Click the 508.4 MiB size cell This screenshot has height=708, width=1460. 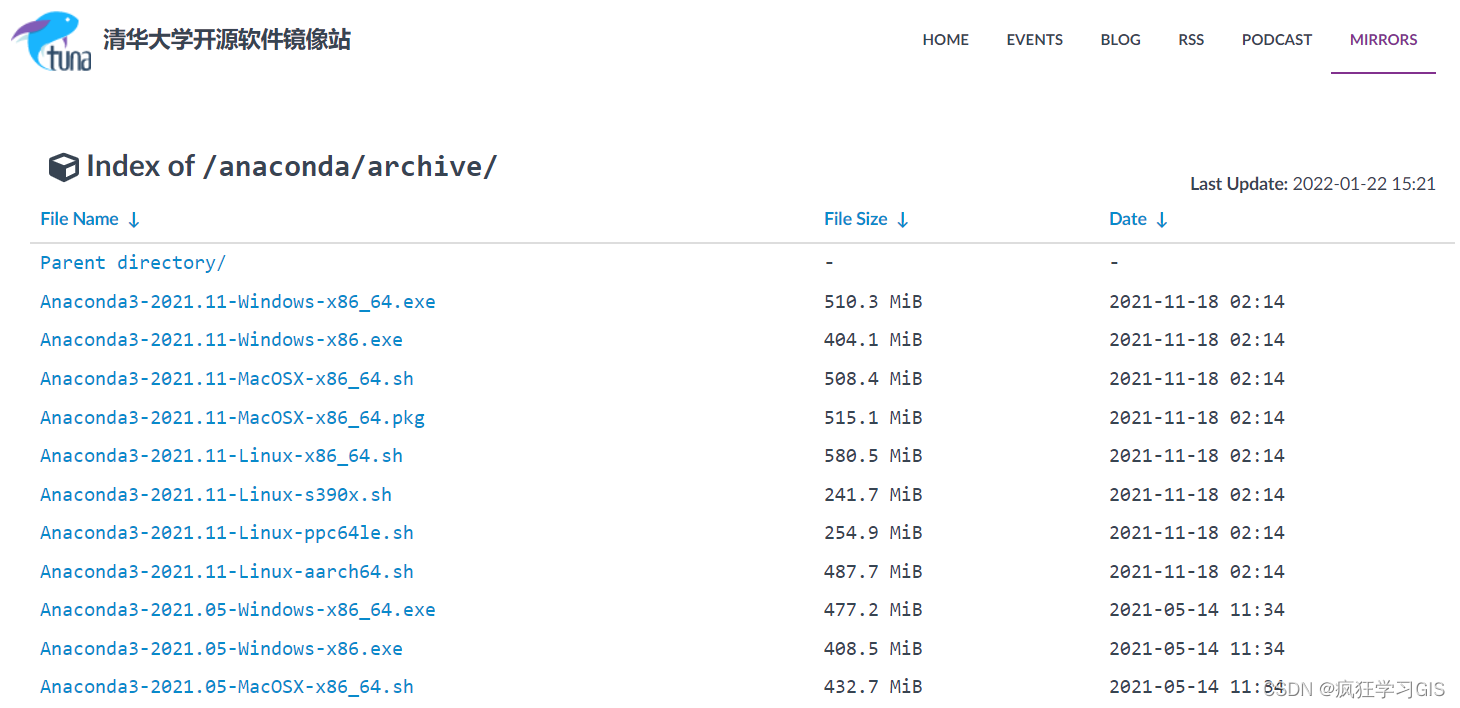point(873,378)
